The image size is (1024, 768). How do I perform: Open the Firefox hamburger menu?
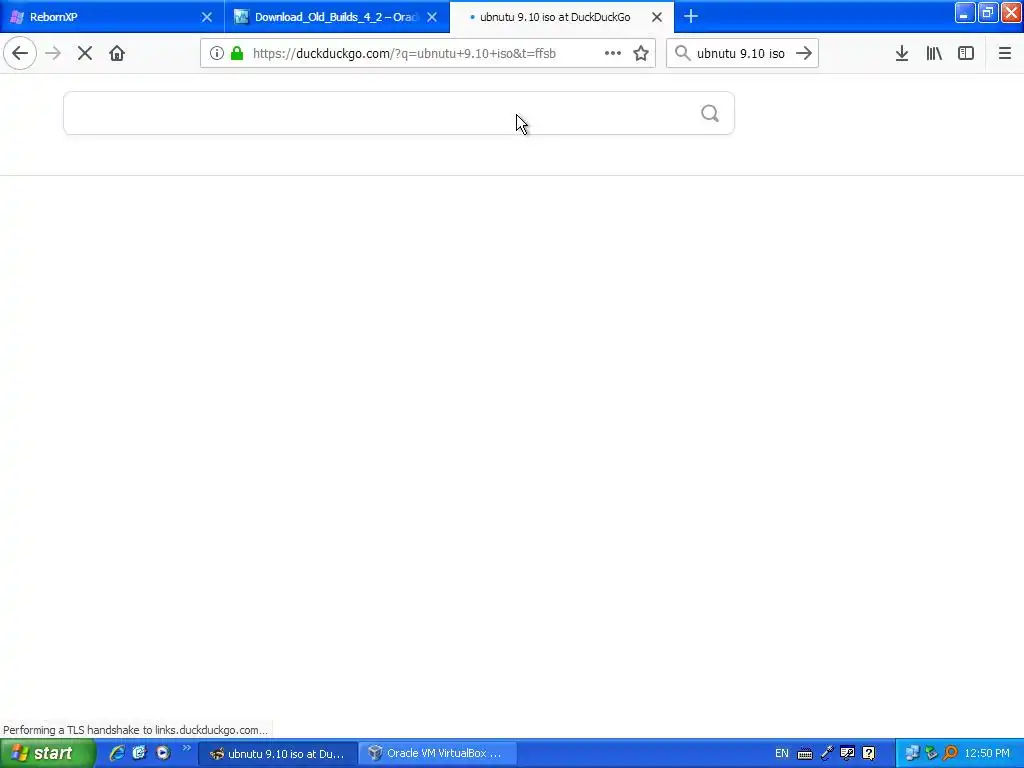pos(1005,54)
